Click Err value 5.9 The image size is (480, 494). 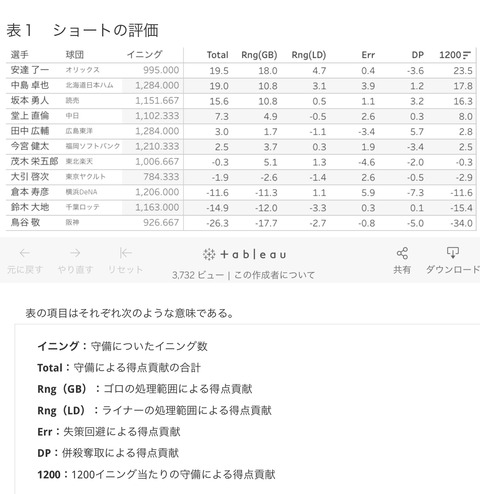pos(368,193)
